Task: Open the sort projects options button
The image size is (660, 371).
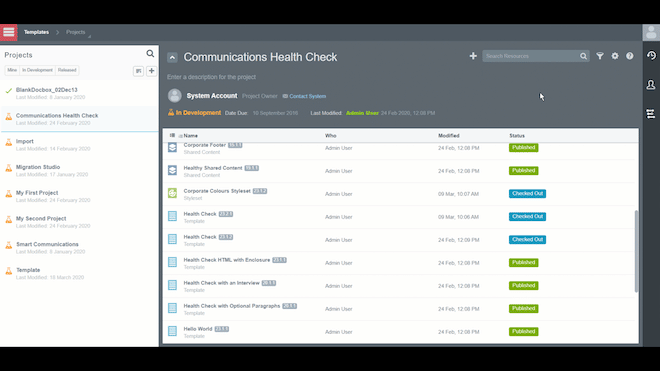Action: pos(138,71)
